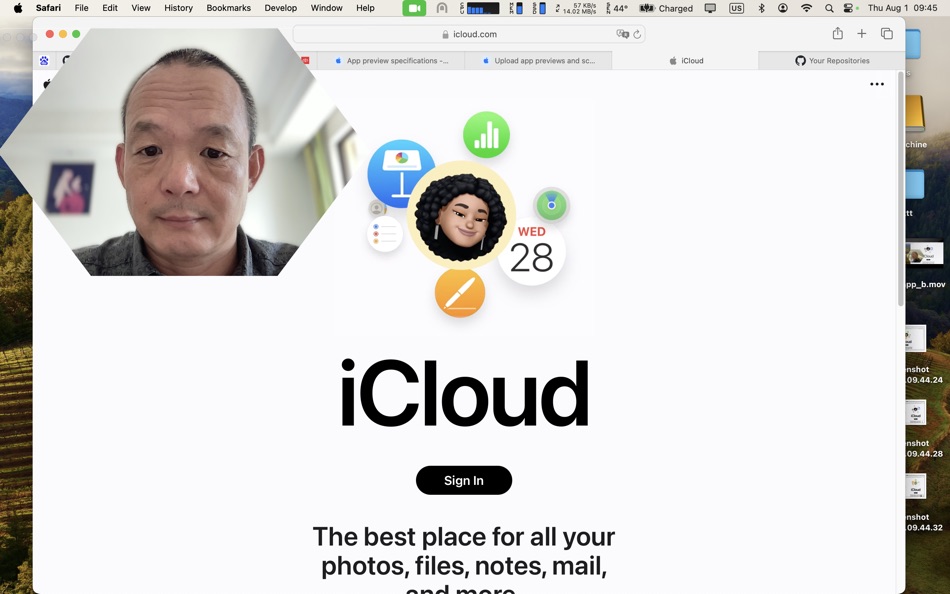950x594 pixels.
Task: Open the Numbers app icon
Action: tap(487, 134)
